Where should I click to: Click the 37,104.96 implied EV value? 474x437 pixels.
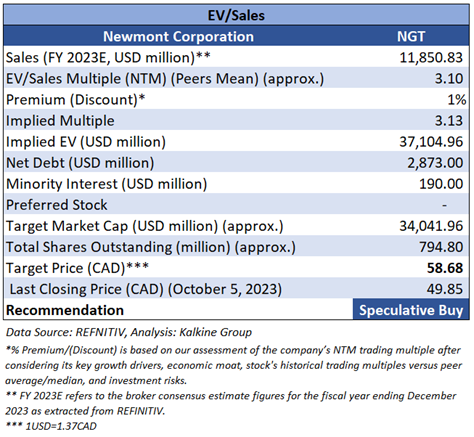coord(431,142)
